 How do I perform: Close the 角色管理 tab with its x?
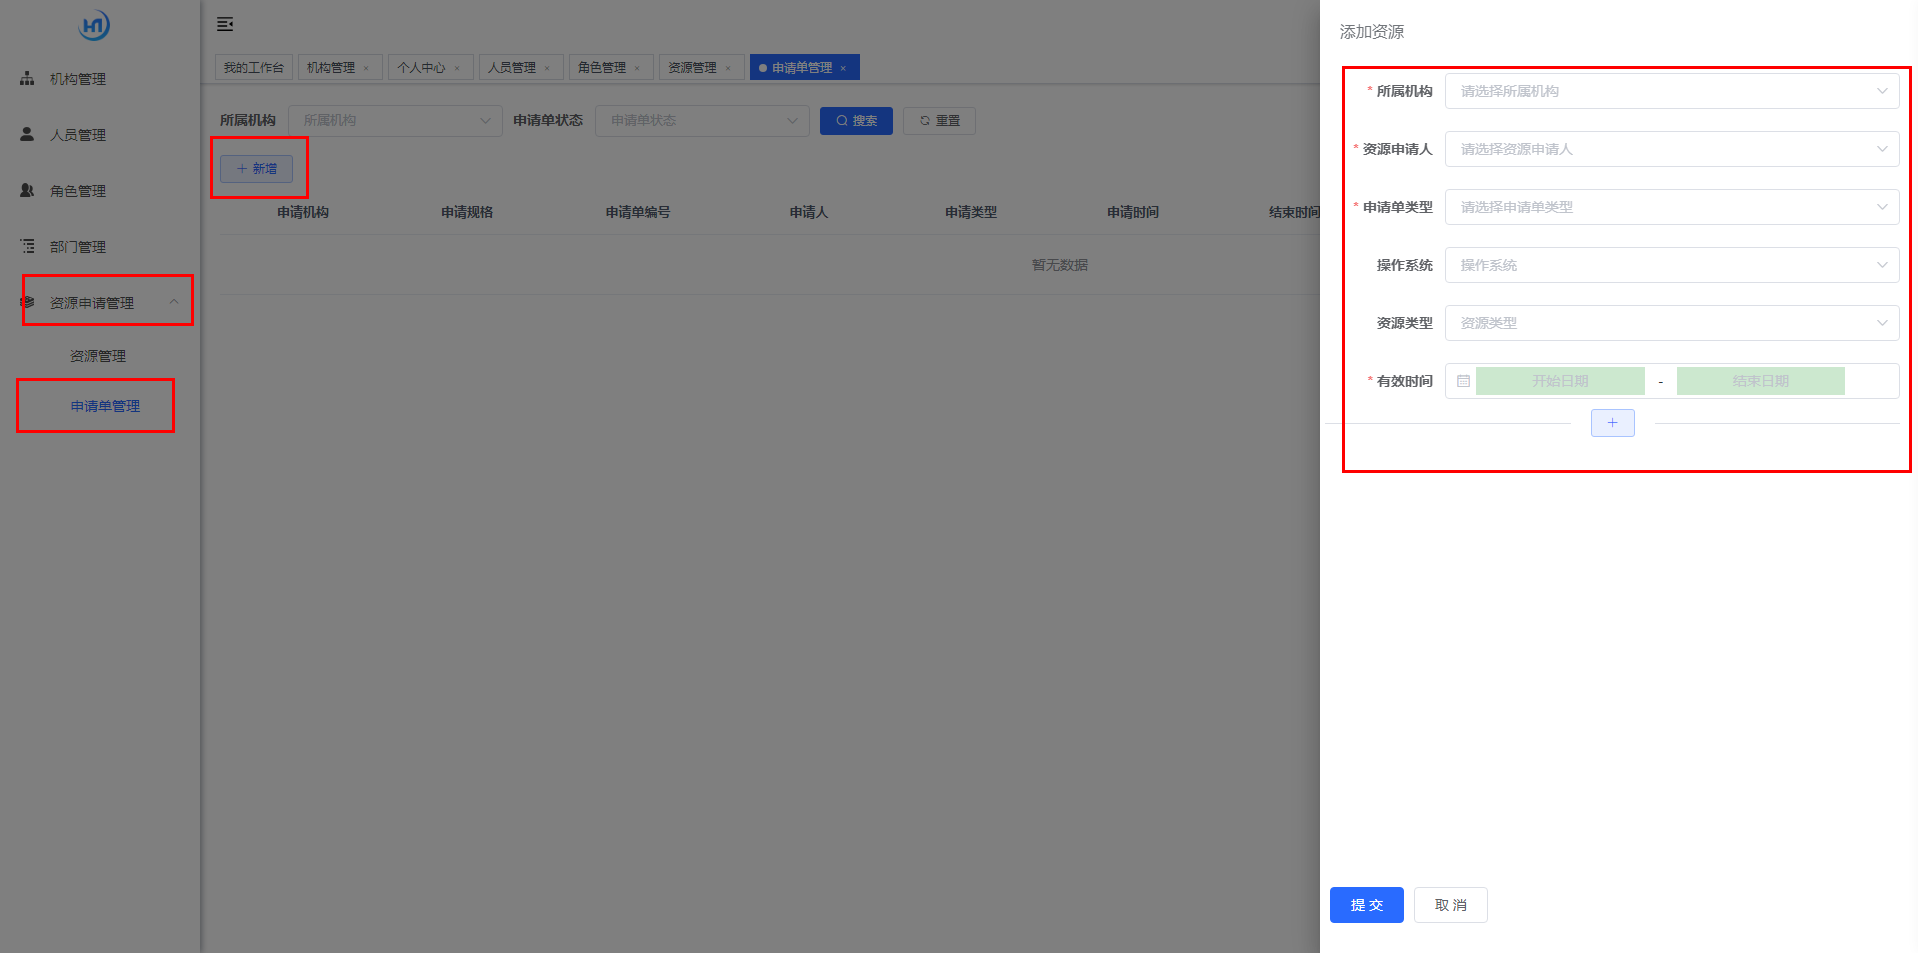(637, 68)
